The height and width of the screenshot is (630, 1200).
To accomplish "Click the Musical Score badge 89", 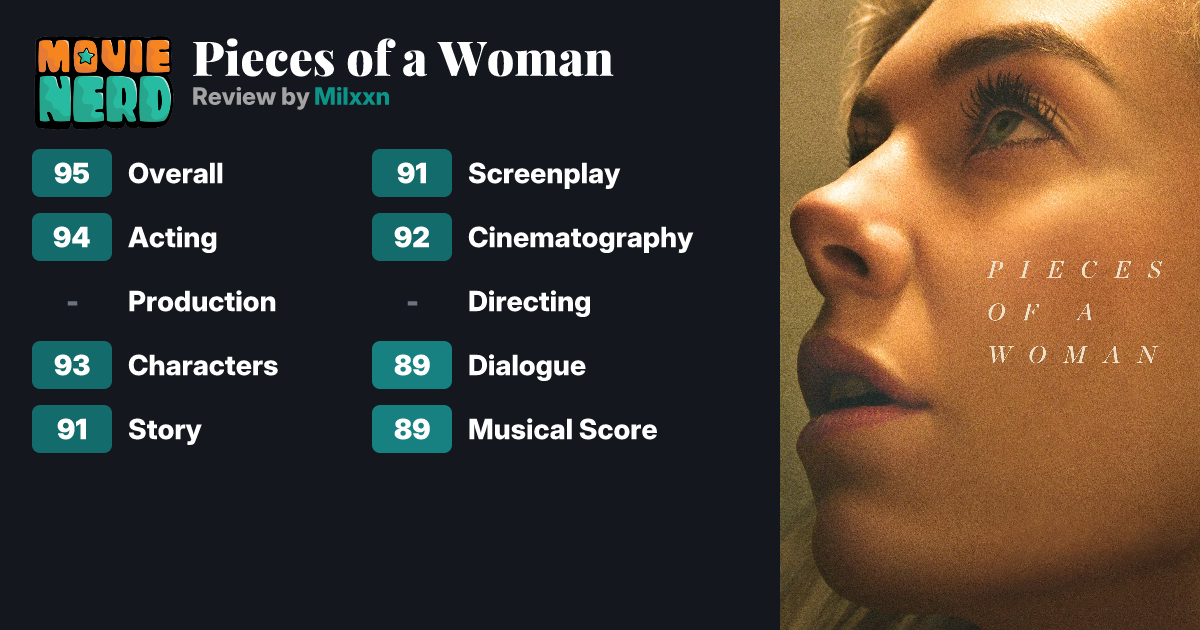I will 412,429.
